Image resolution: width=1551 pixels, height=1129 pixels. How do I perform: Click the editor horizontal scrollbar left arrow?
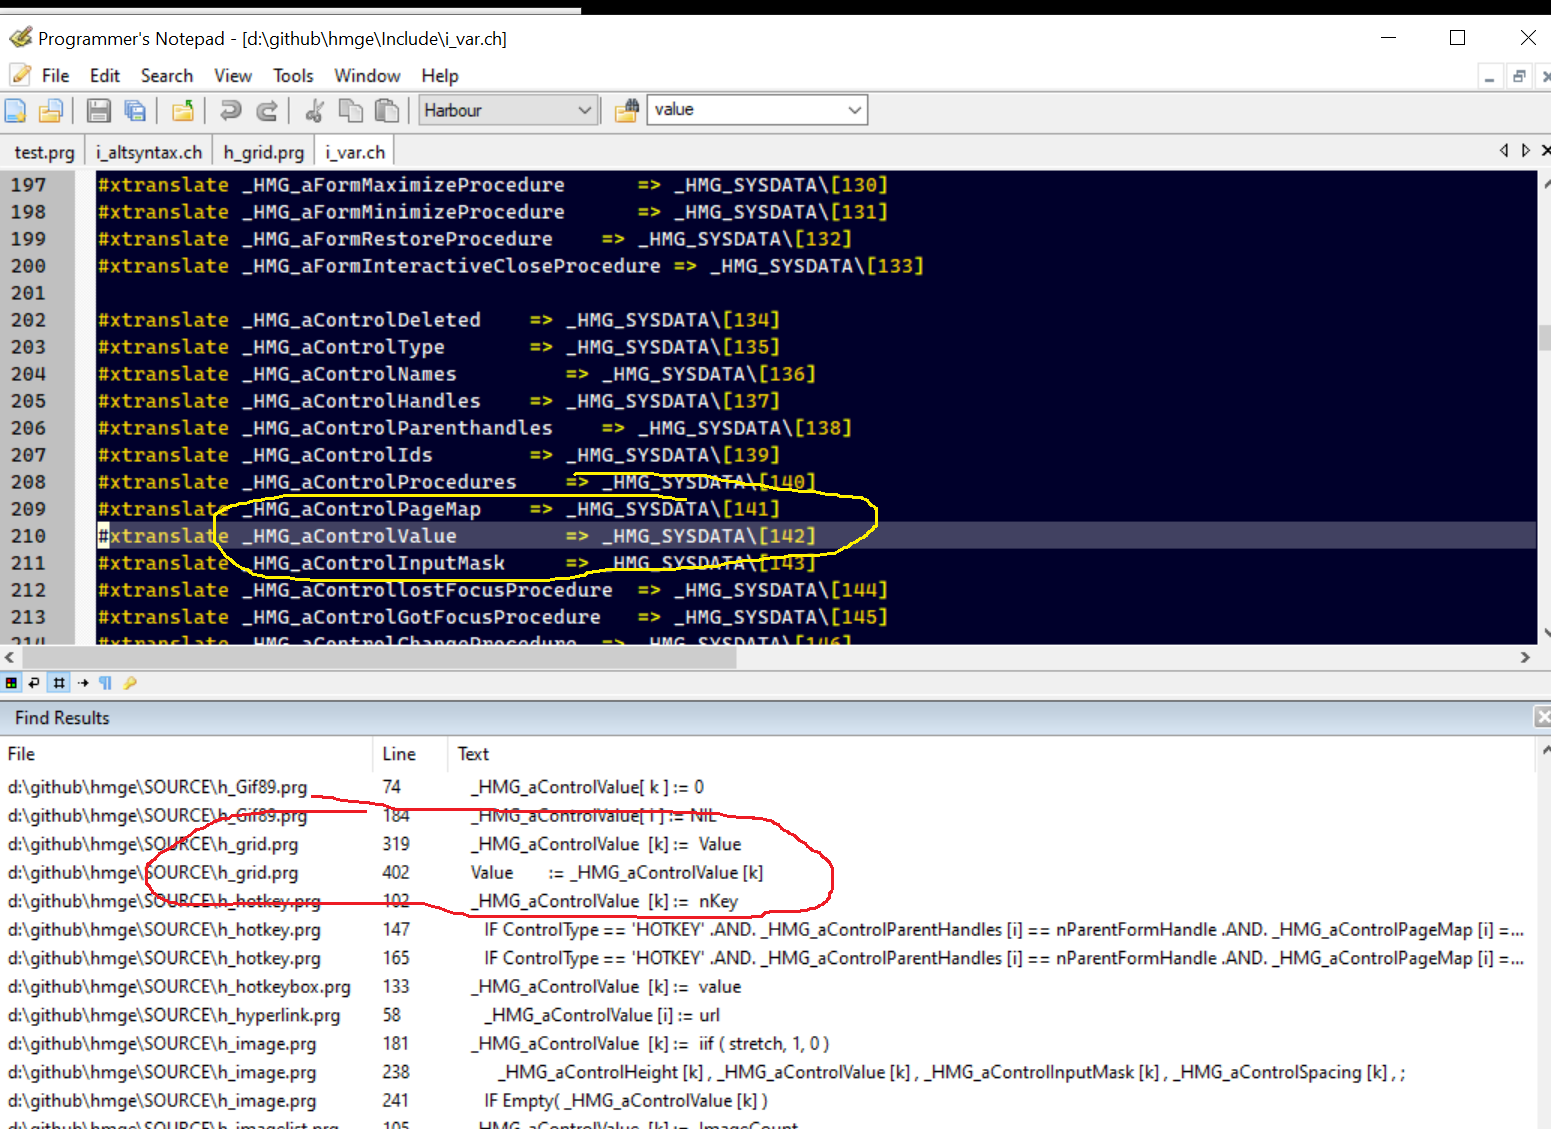point(10,657)
